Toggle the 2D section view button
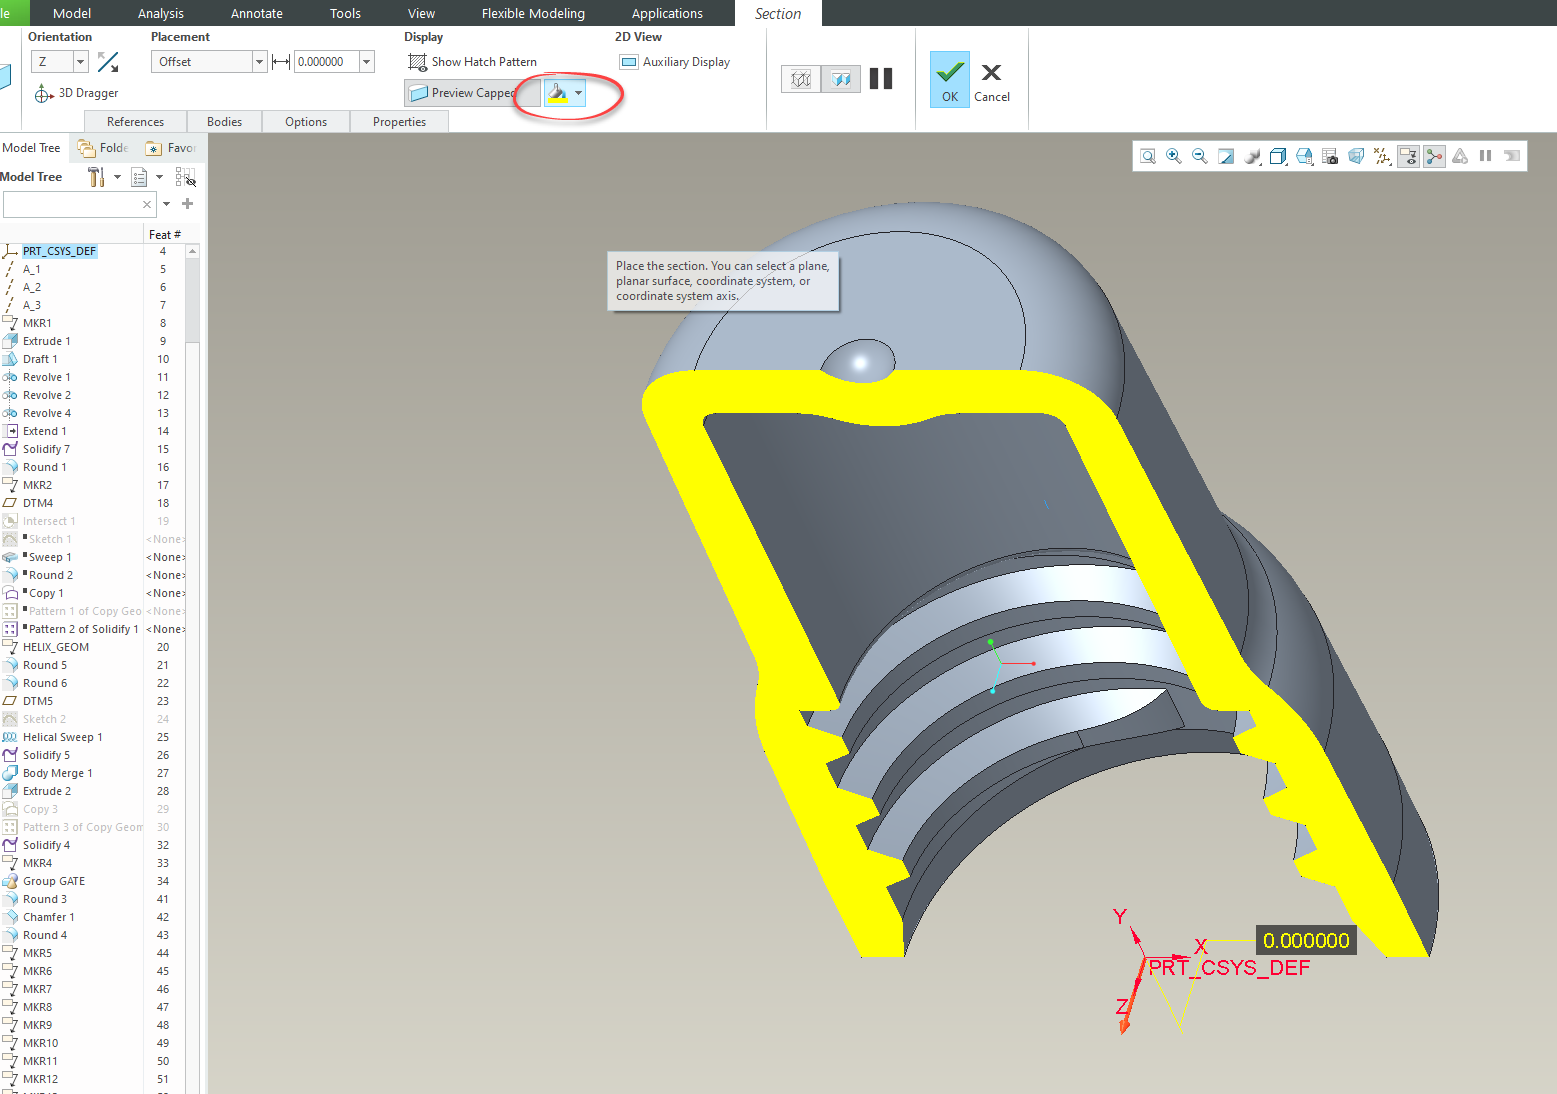The width and height of the screenshot is (1557, 1094). [x=840, y=78]
